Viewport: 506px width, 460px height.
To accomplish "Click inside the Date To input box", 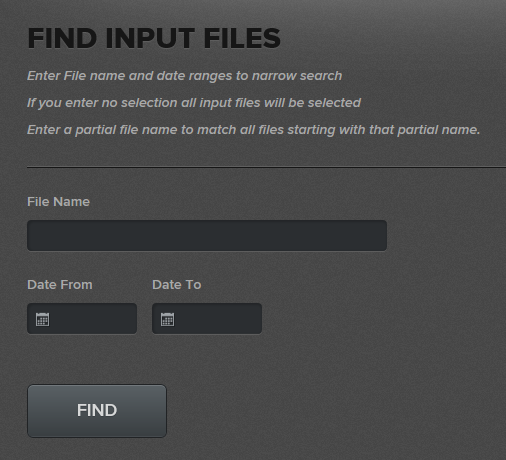I will click(x=207, y=318).
